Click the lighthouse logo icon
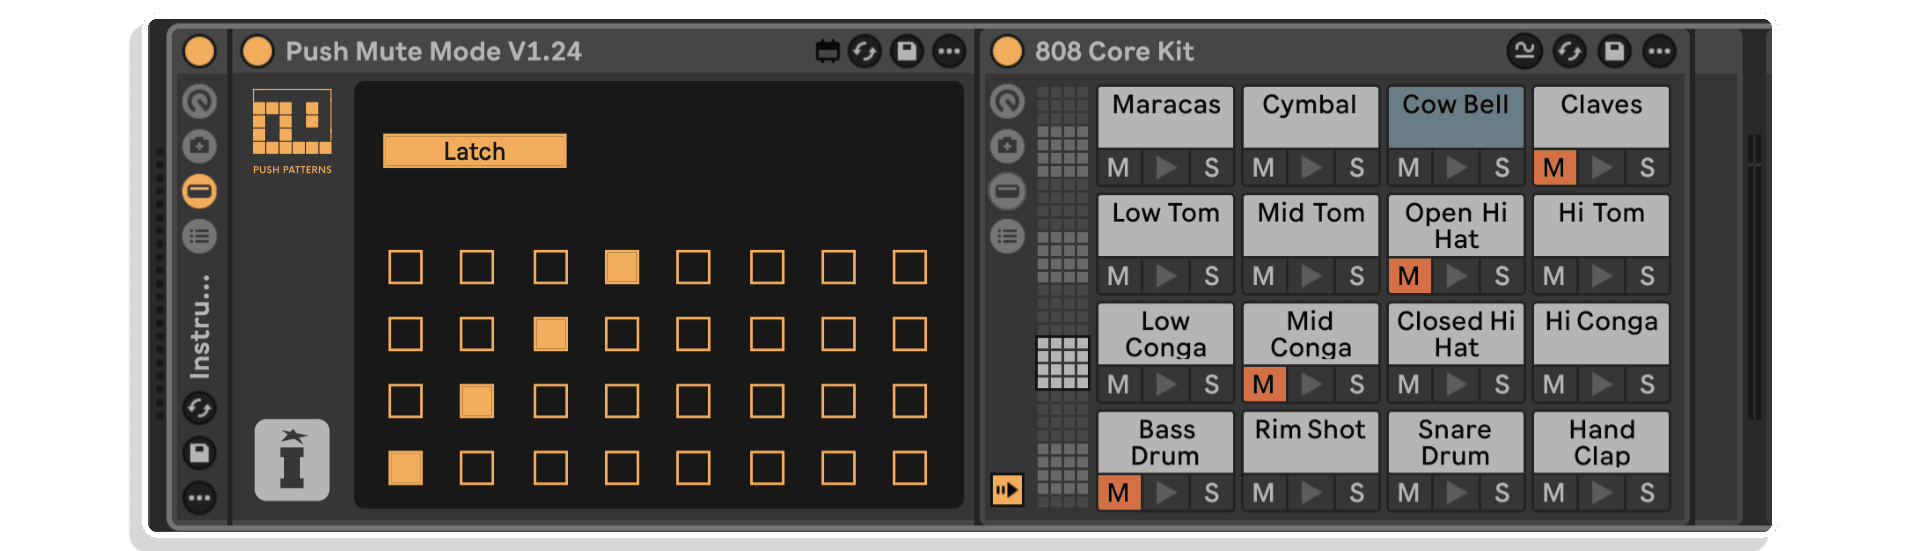The height and width of the screenshot is (551, 1920). (x=292, y=460)
